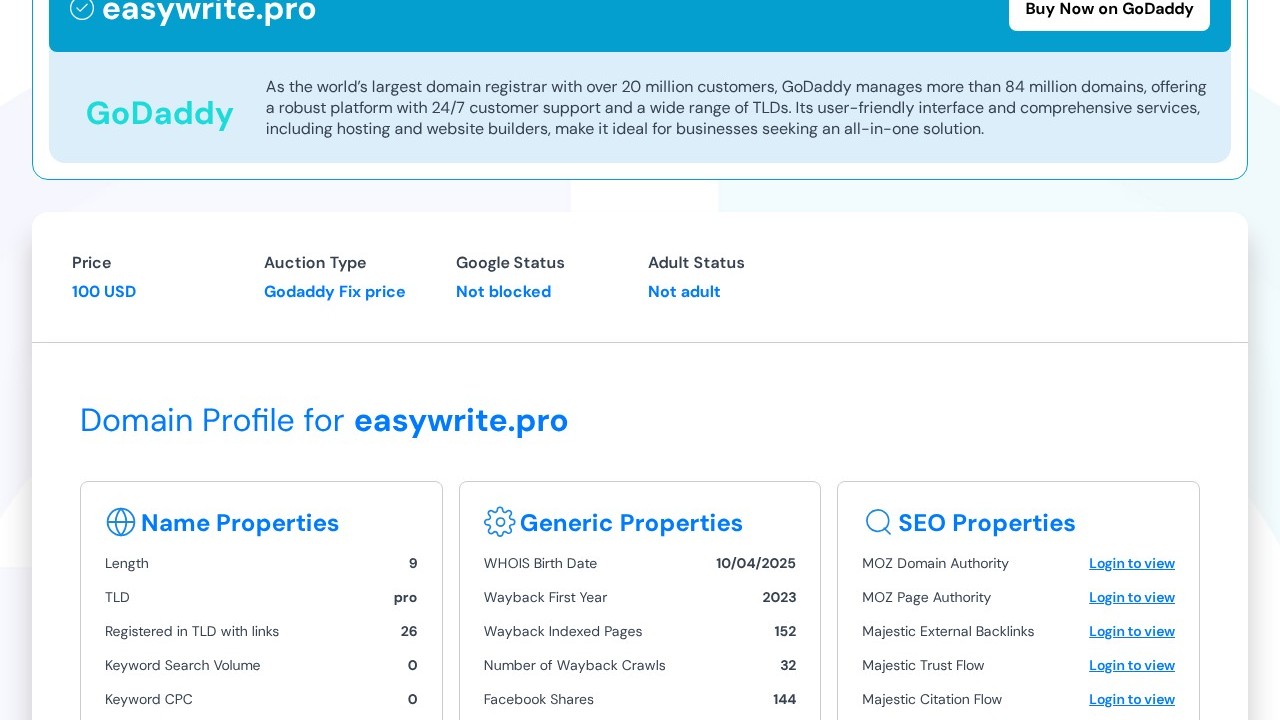The width and height of the screenshot is (1280, 720).
Task: Click the Godaddy Fix price auction type
Action: pyautogui.click(x=334, y=292)
